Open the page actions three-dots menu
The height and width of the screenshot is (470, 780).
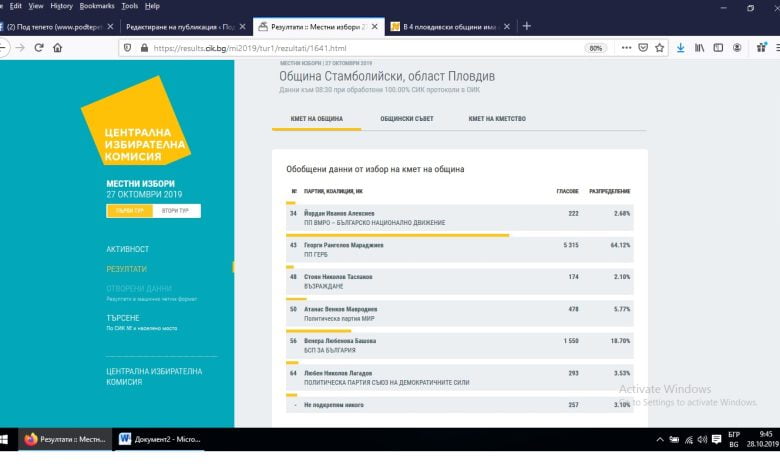(x=626, y=48)
